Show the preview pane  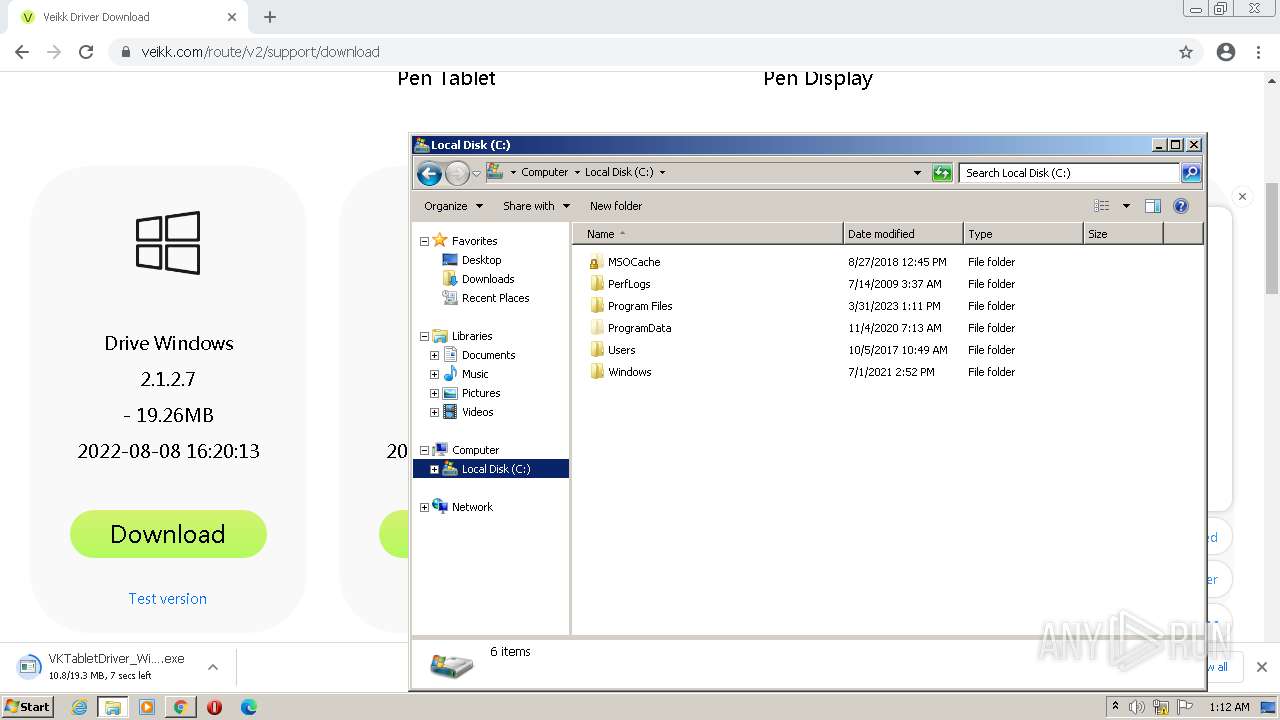pos(1152,206)
